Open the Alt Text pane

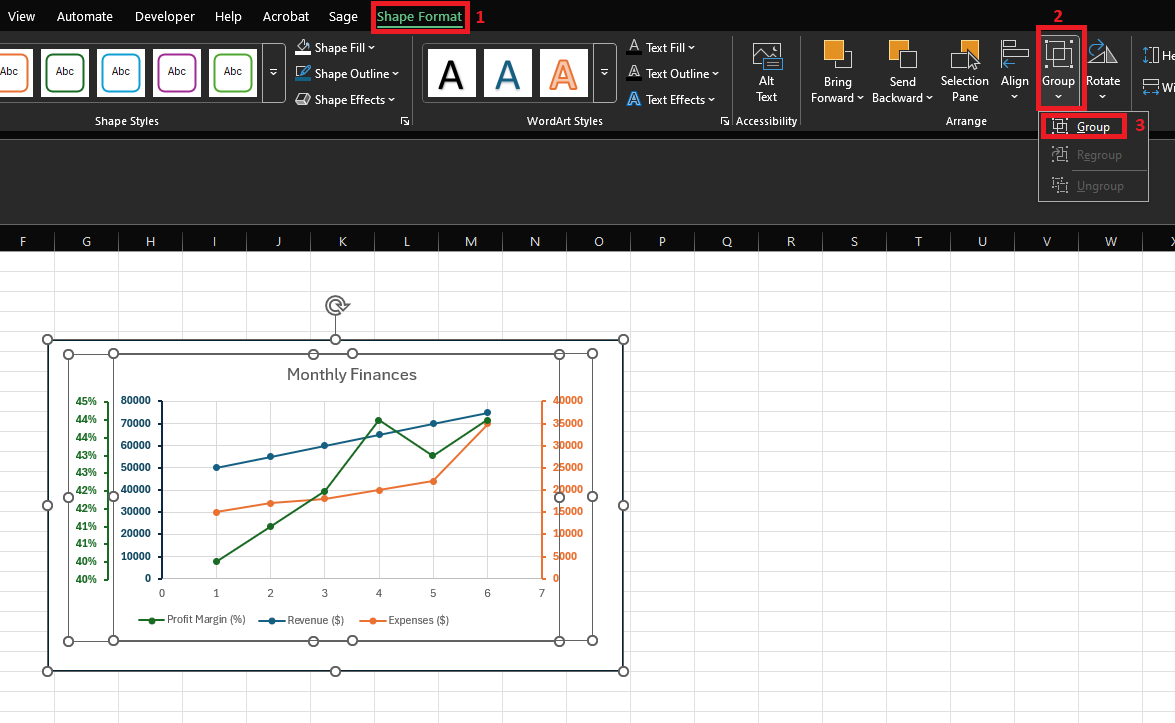766,70
